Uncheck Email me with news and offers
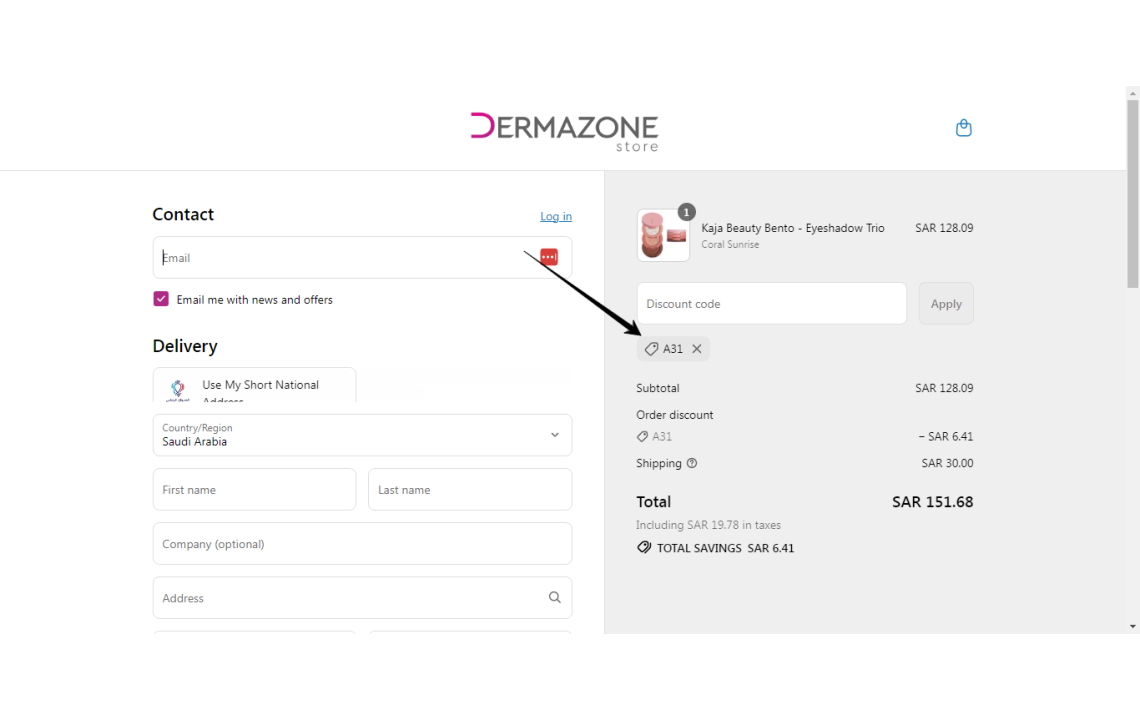The width and height of the screenshot is (1140, 720). pos(161,299)
